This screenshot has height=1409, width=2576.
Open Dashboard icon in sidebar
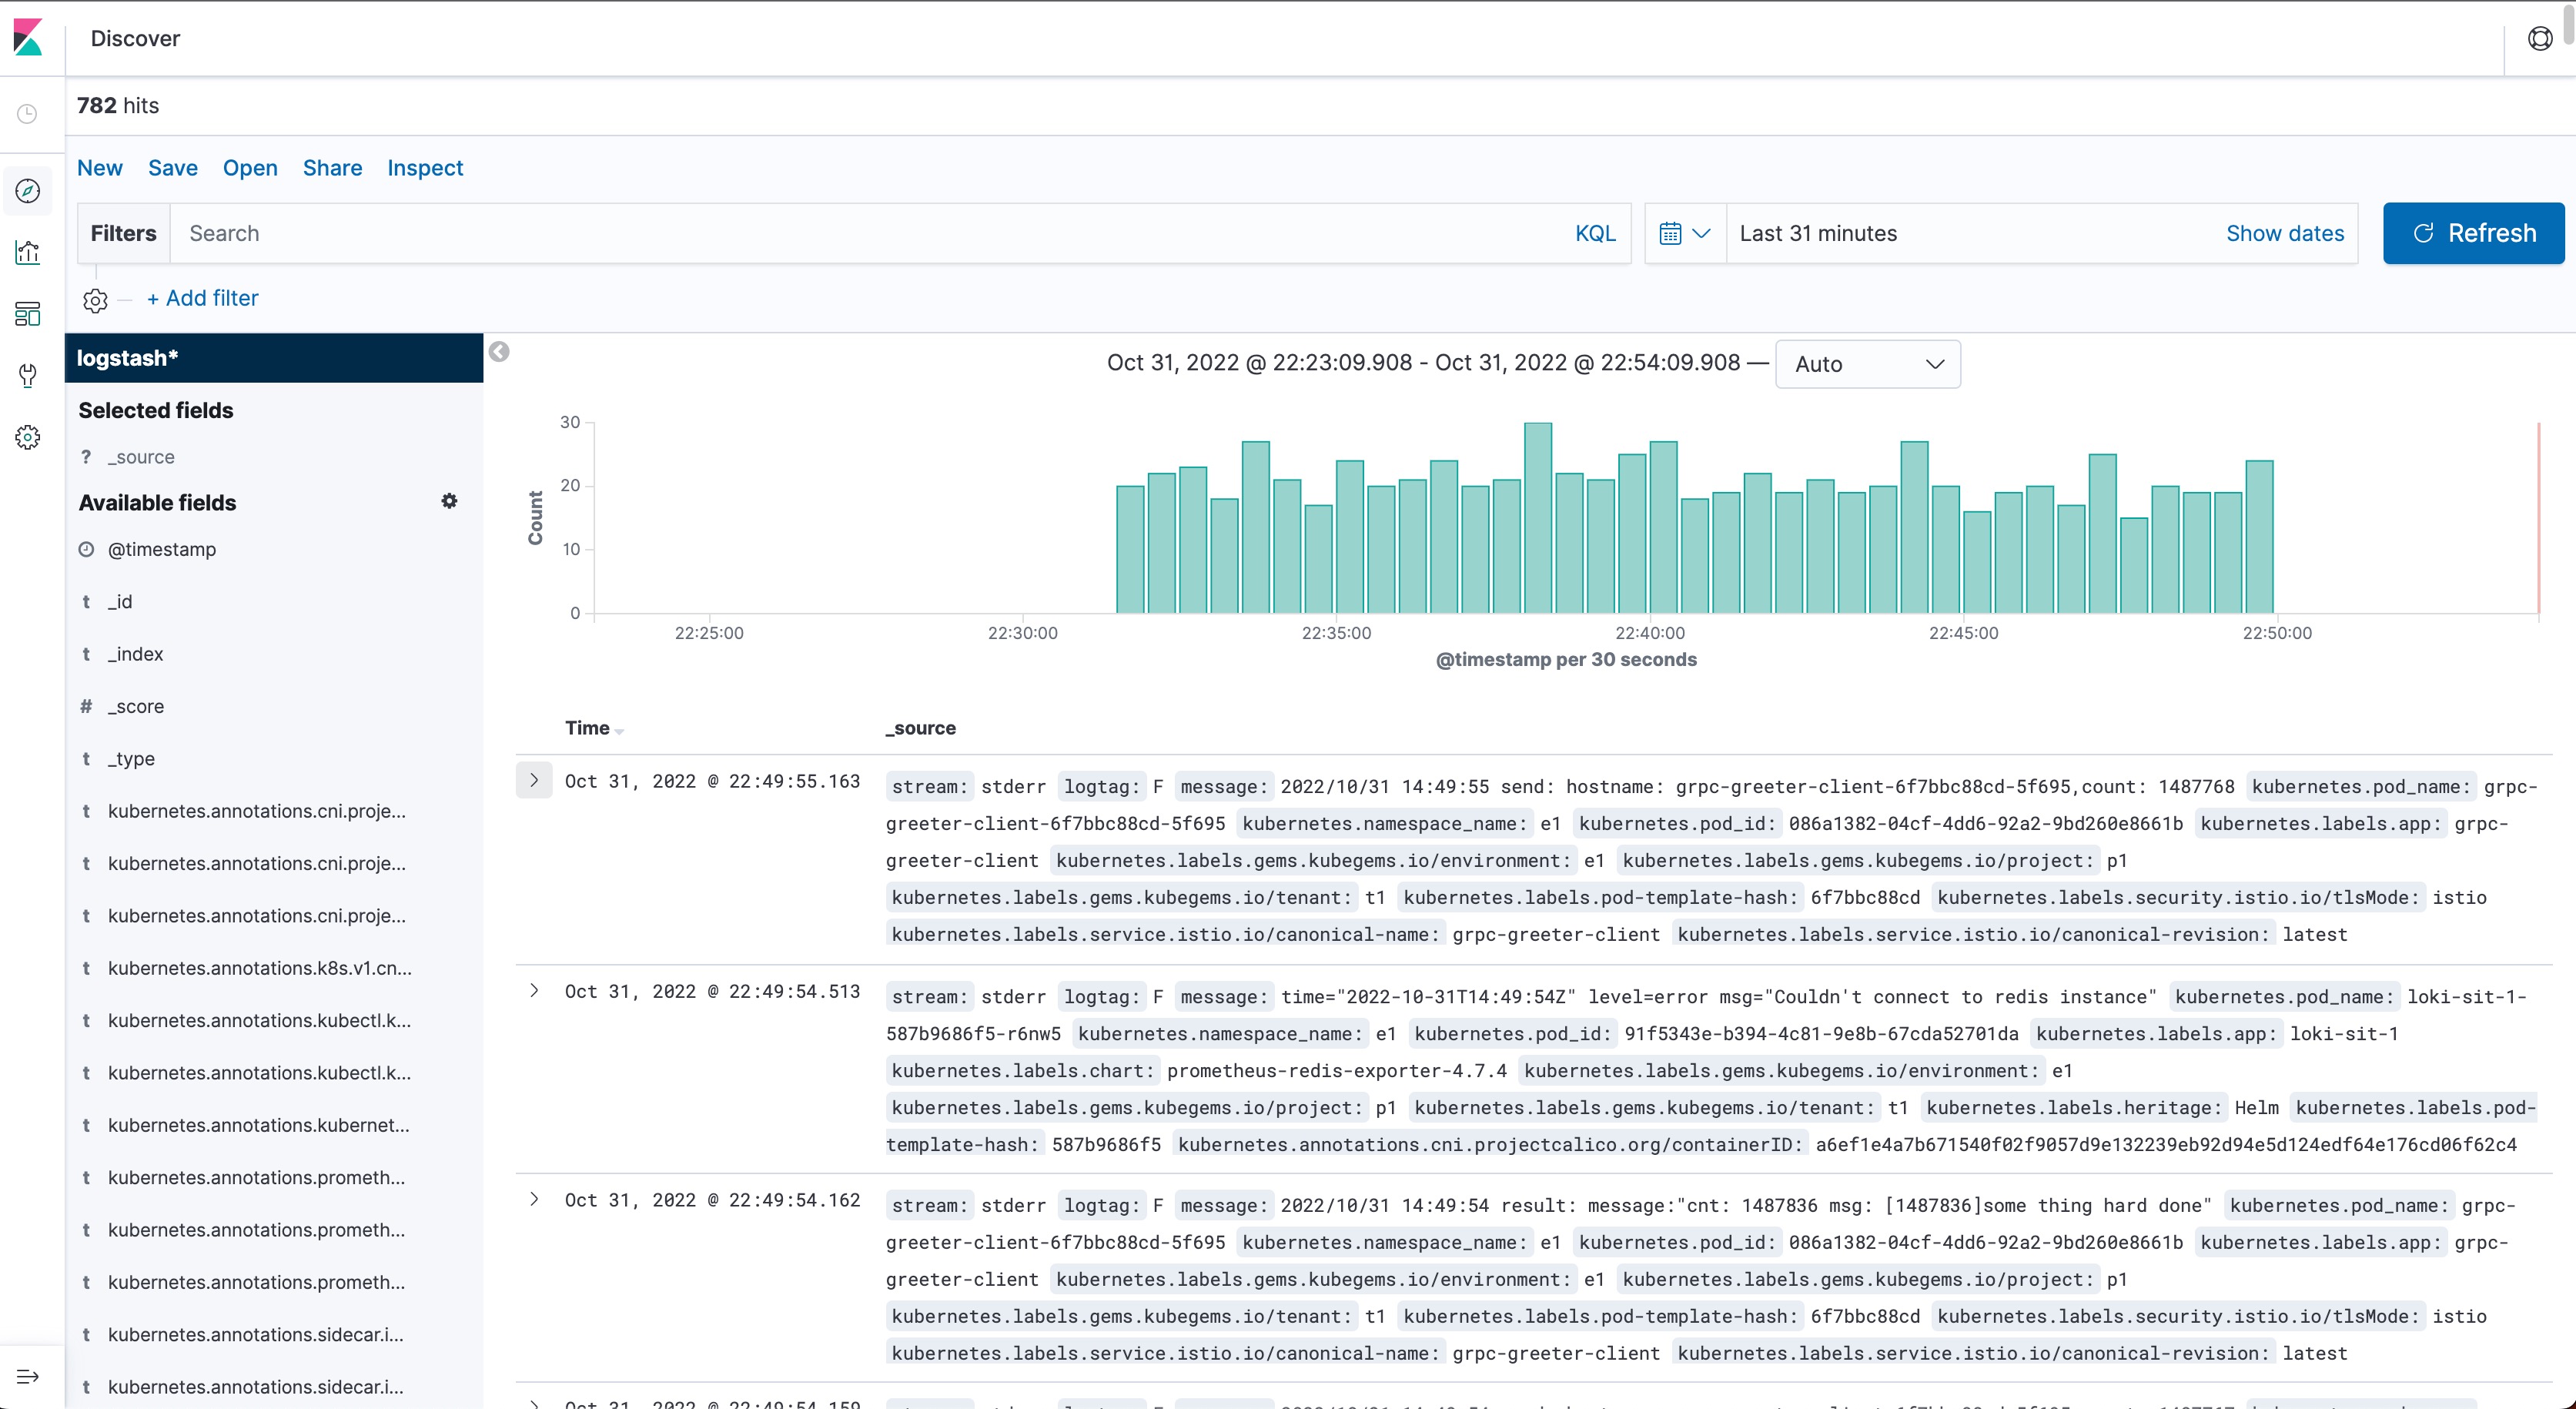pos(28,314)
